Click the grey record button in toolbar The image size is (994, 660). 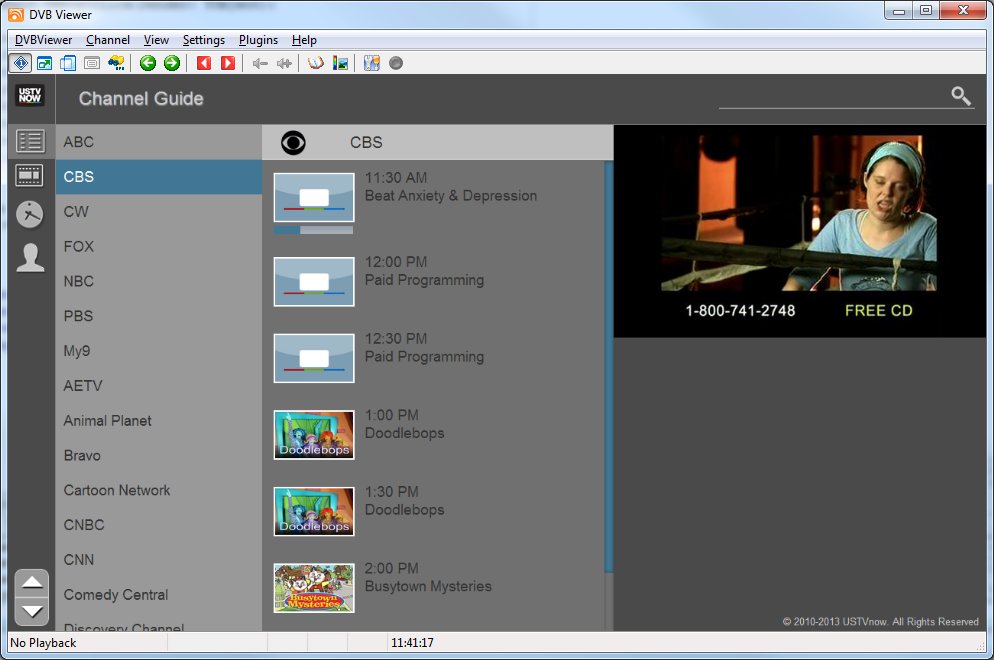pos(396,63)
